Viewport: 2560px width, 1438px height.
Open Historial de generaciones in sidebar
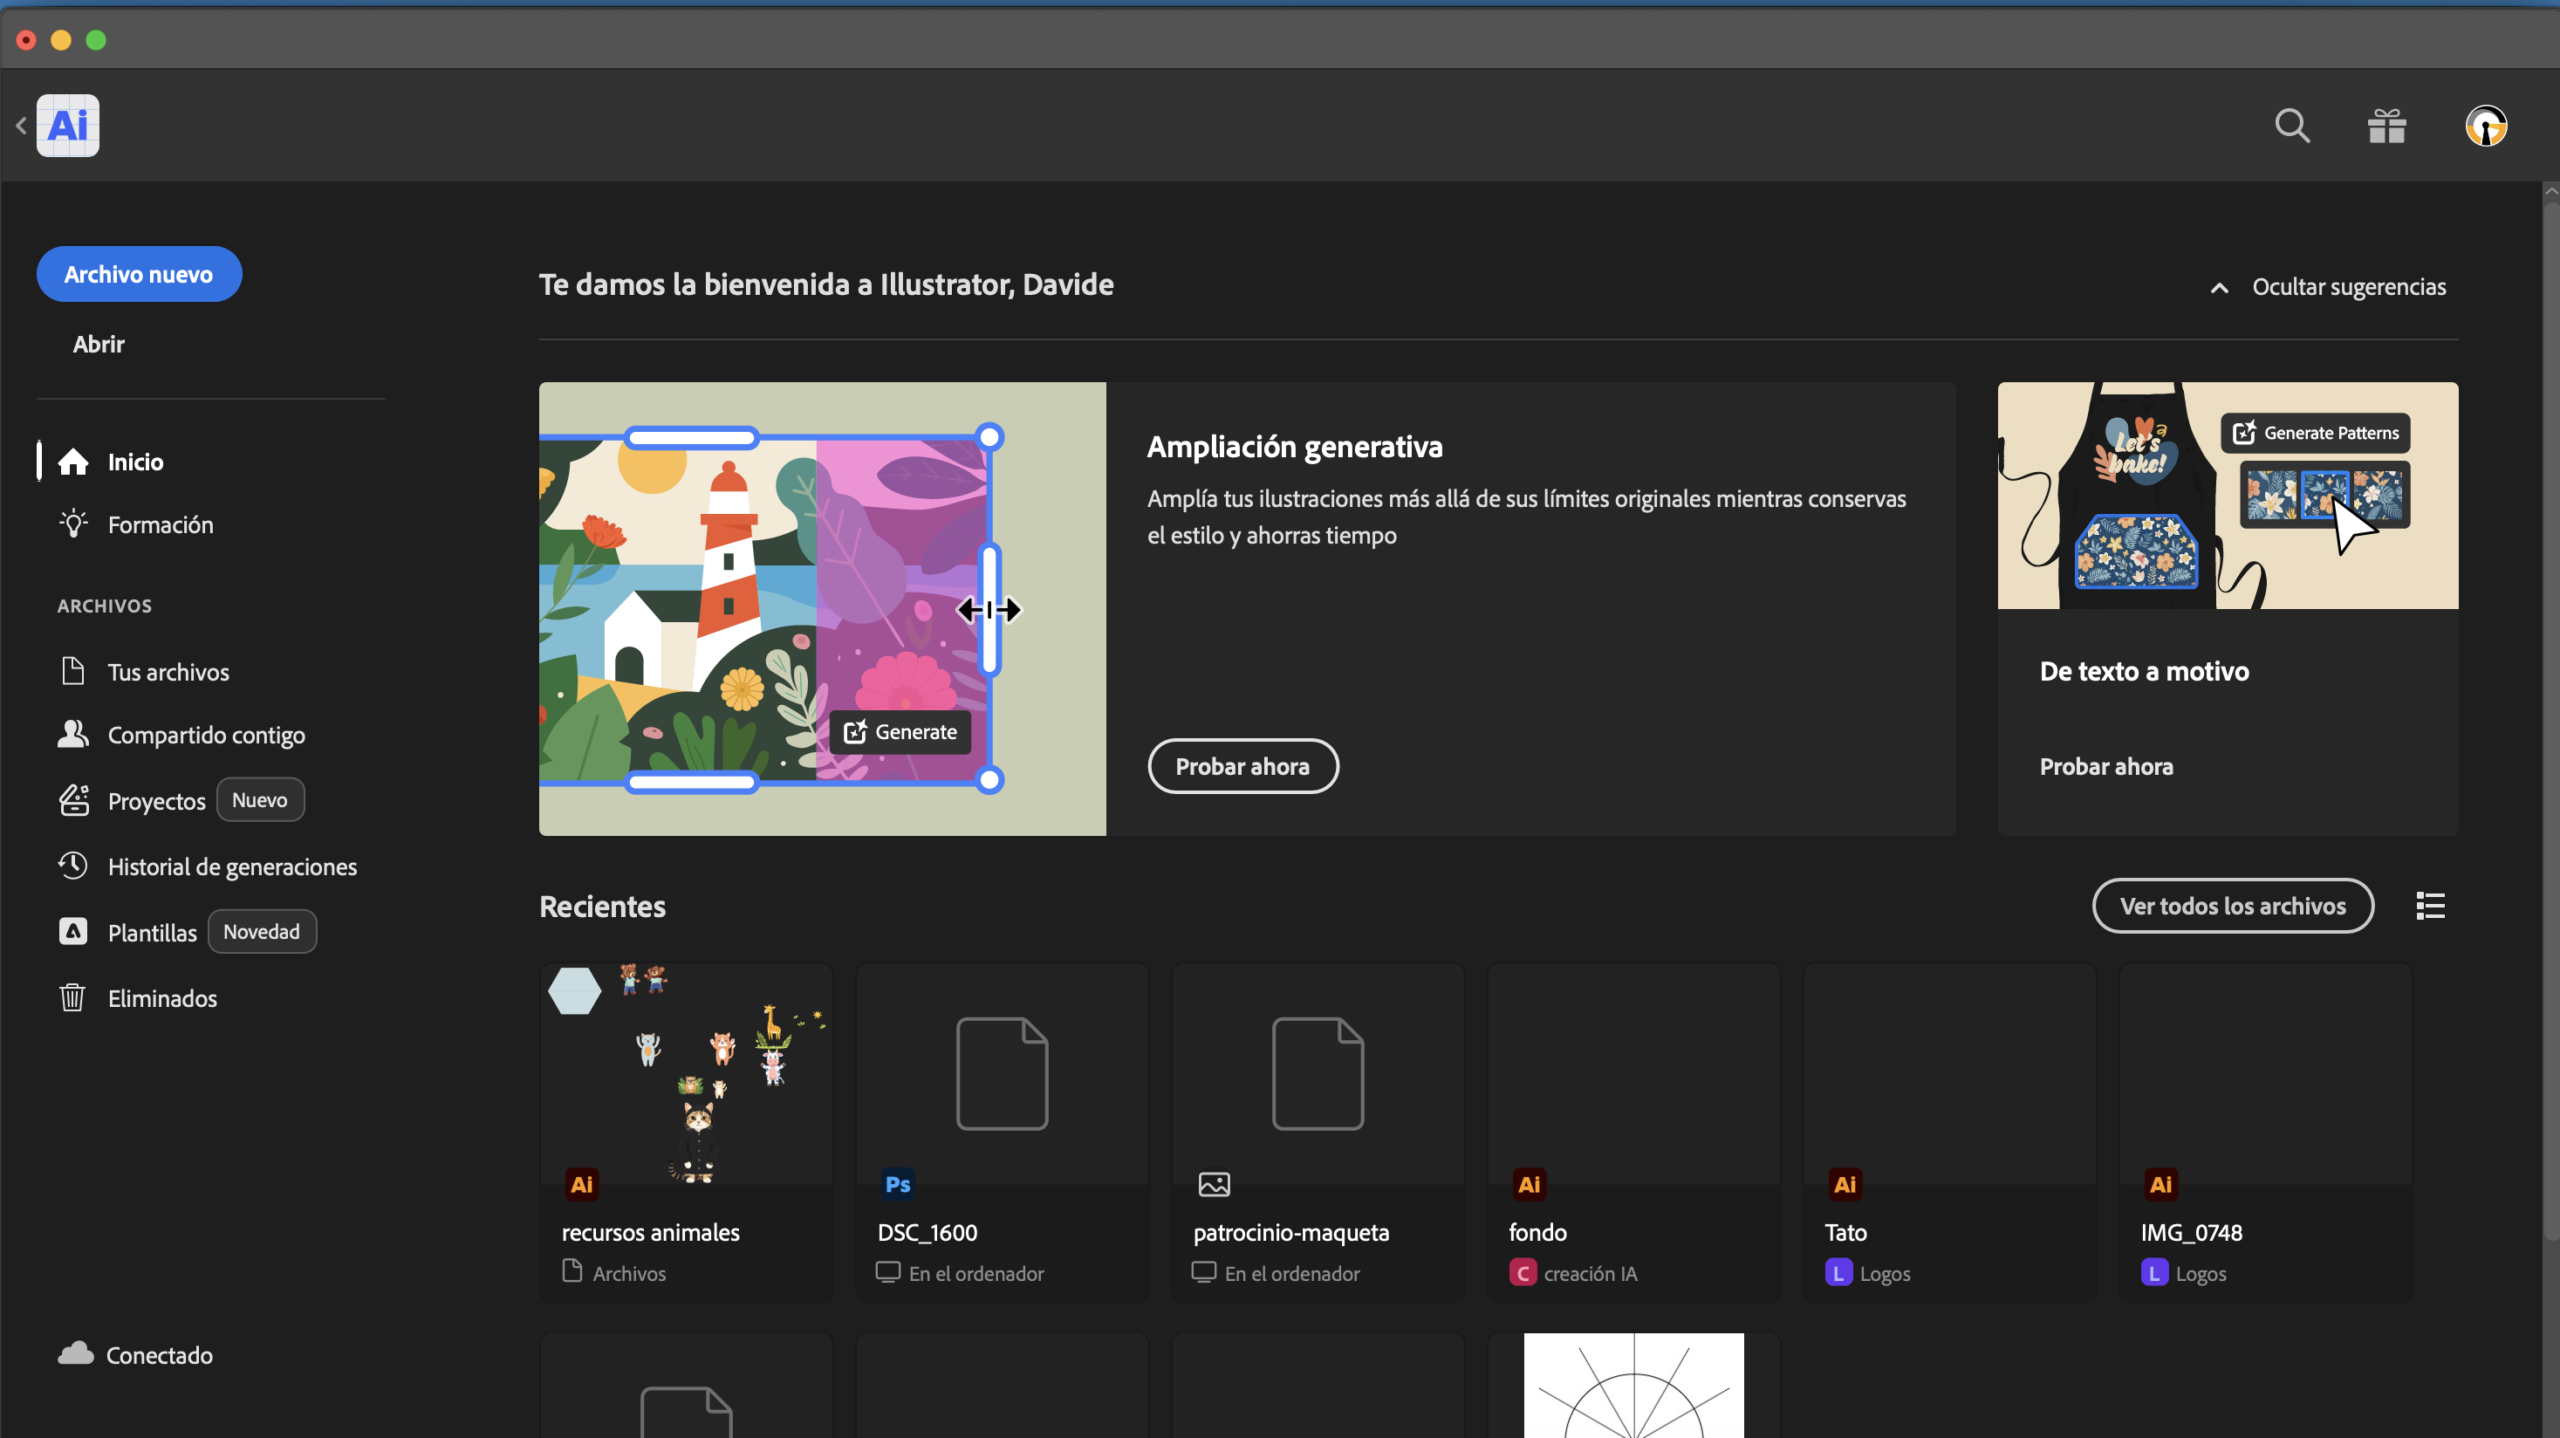[232, 867]
